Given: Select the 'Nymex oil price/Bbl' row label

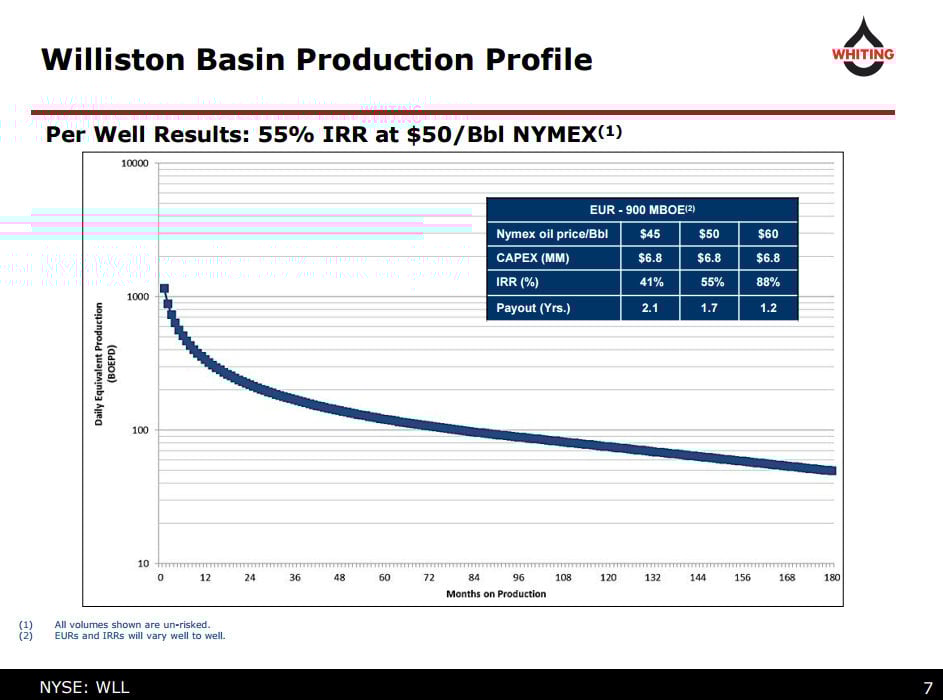Looking at the screenshot, I should [547, 234].
